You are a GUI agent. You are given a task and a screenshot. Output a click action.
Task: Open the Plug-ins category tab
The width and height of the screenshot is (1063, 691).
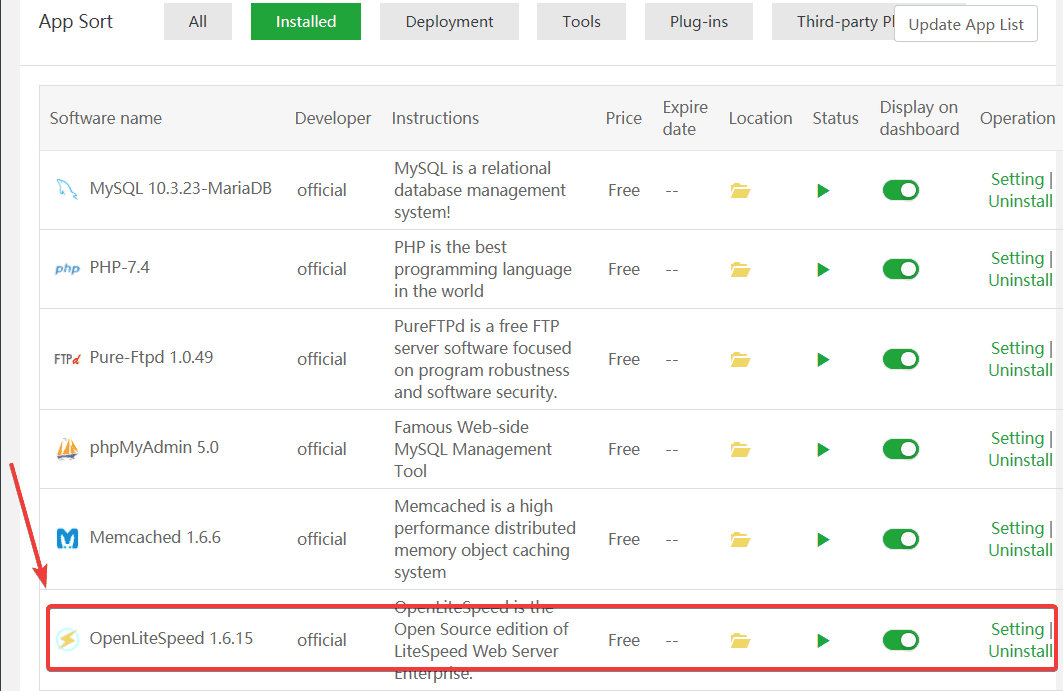pyautogui.click(x=698, y=22)
